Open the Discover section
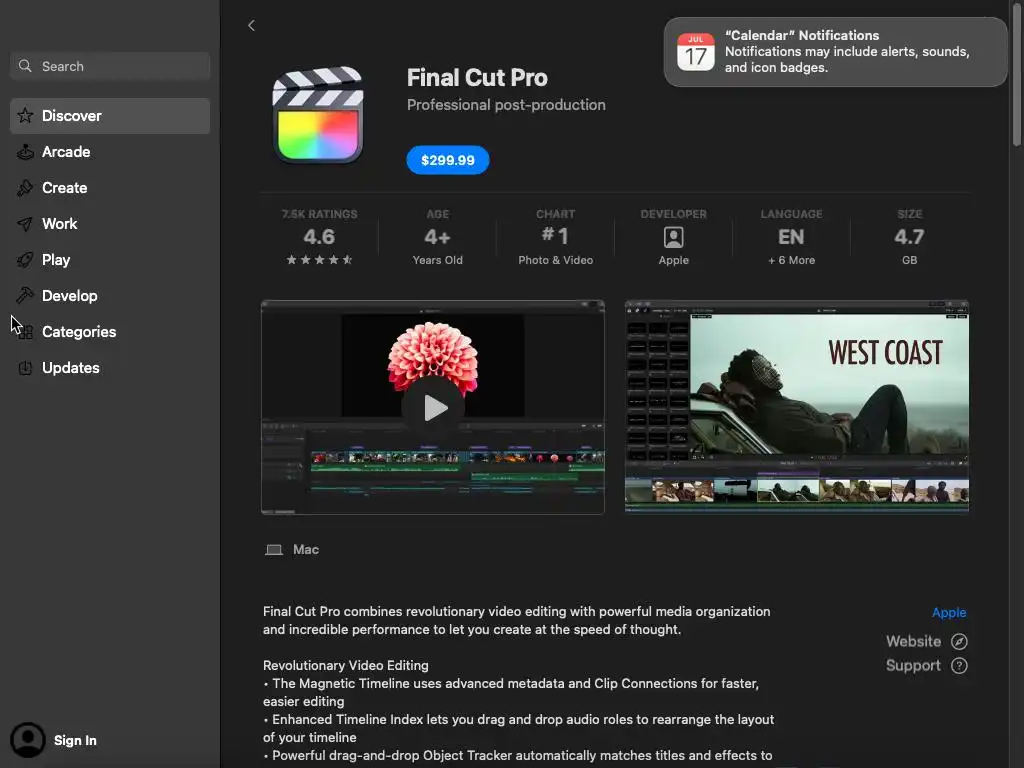Viewport: 1024px width, 768px height. 110,116
